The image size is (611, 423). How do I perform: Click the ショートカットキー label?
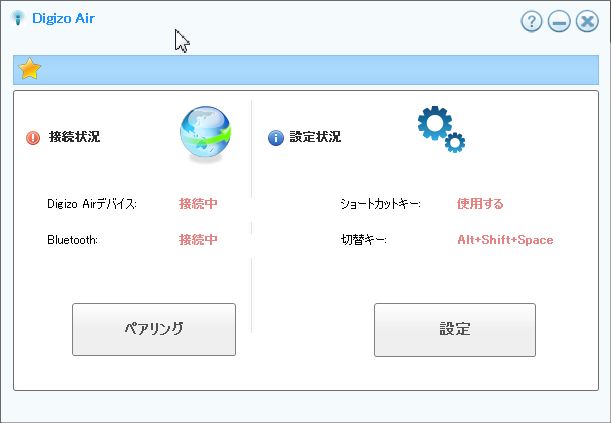tap(380, 204)
